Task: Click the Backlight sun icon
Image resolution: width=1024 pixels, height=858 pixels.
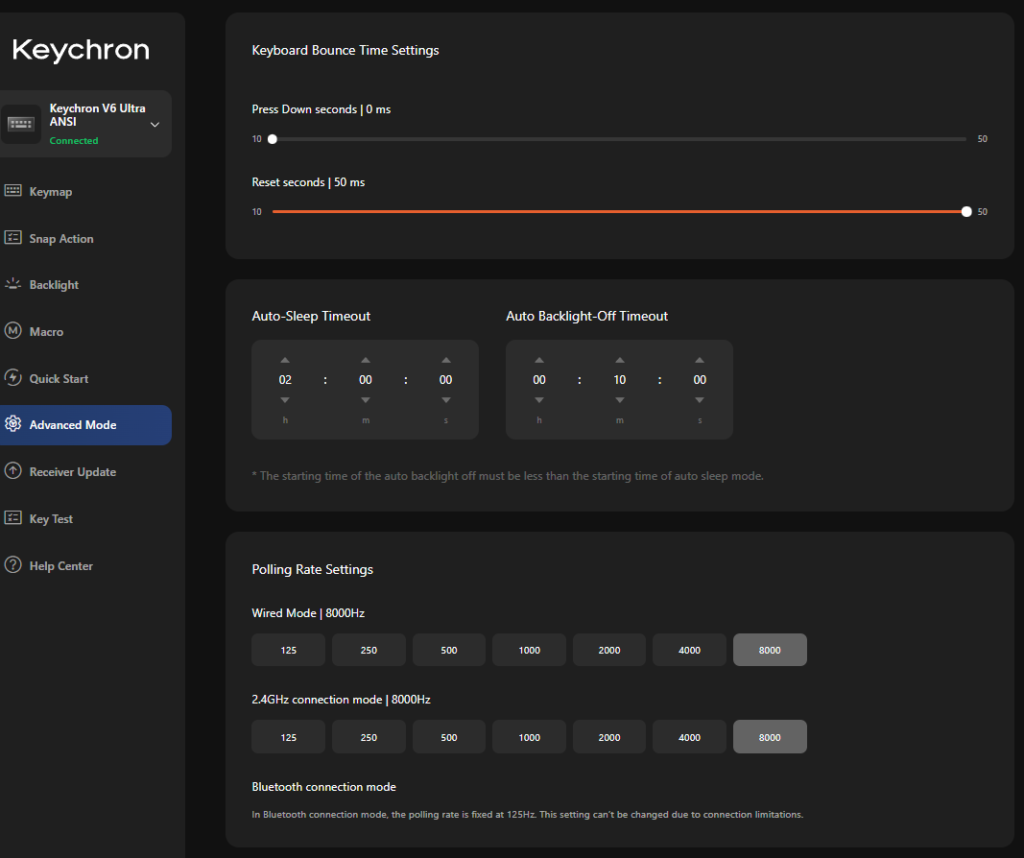Action: coord(13,284)
